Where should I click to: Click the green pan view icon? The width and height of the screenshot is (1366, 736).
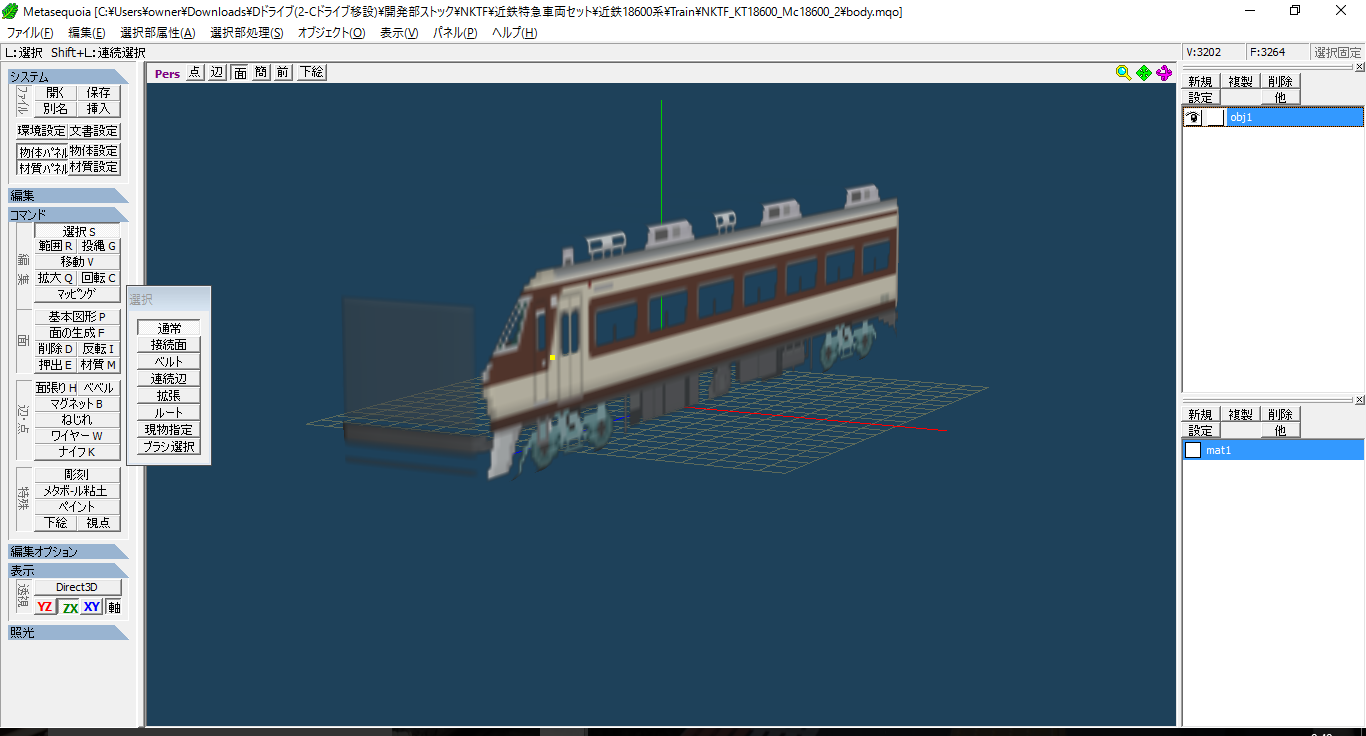1144,72
